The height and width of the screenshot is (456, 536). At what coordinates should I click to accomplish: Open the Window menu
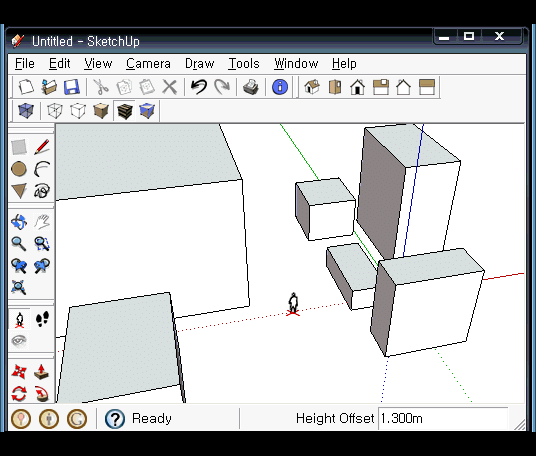(296, 64)
